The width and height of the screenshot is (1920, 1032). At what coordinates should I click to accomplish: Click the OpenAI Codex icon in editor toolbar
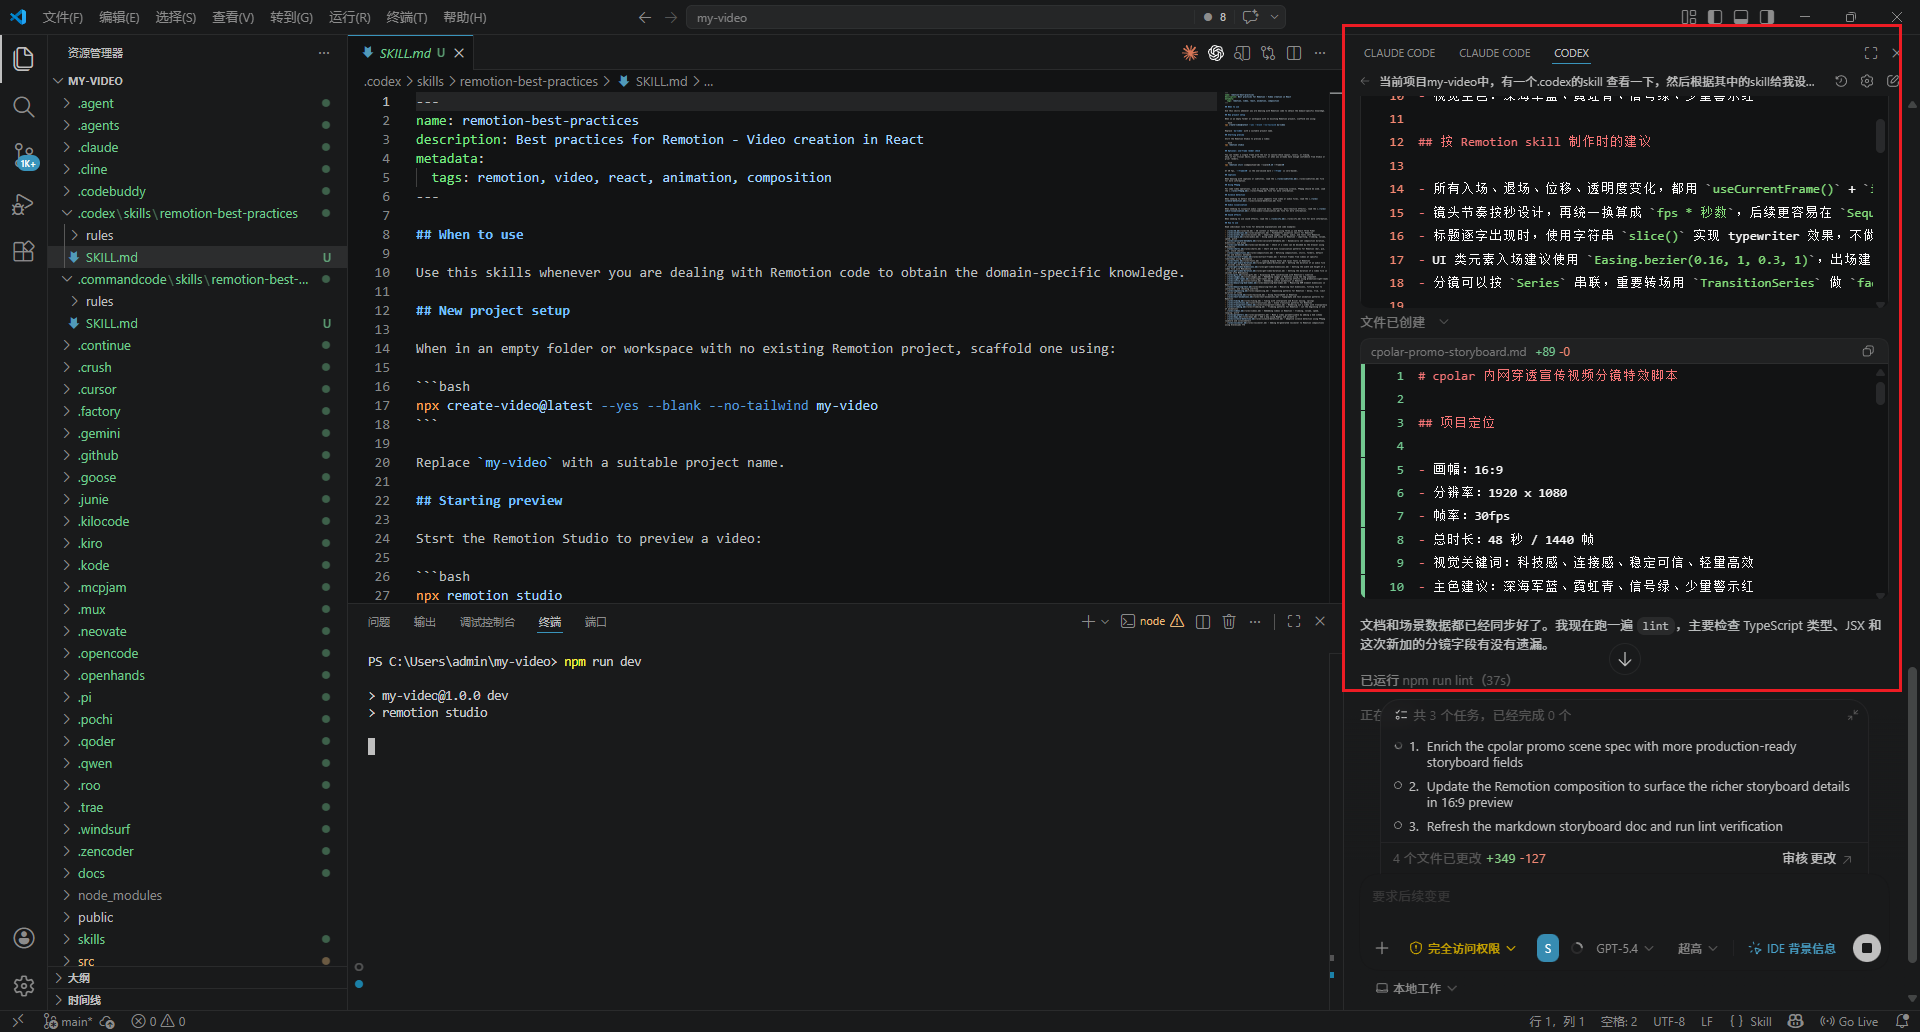coord(1216,53)
